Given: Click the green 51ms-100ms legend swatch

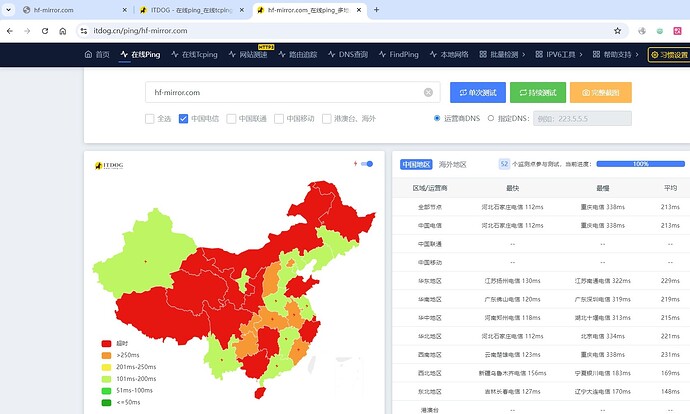Looking at the screenshot, I should pyautogui.click(x=106, y=391).
